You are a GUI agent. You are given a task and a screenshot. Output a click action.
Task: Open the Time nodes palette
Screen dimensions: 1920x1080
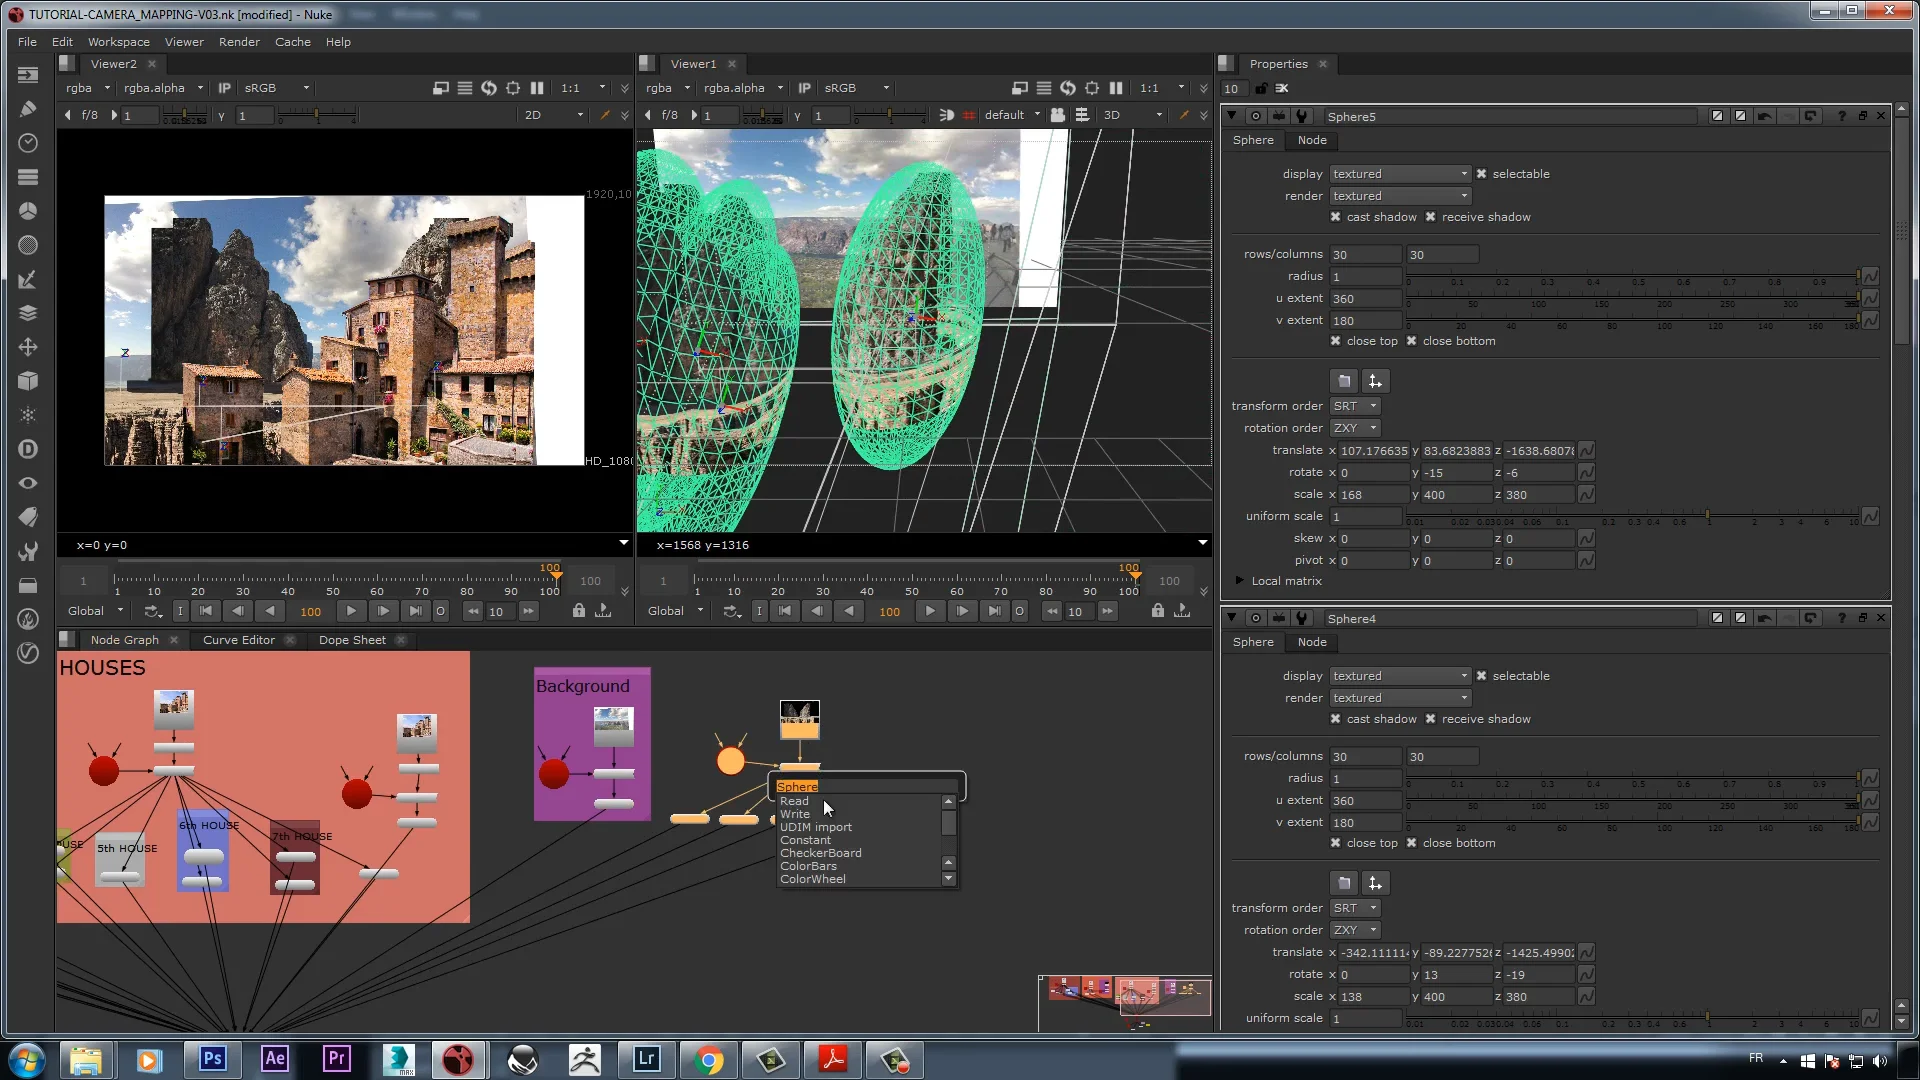coord(28,143)
